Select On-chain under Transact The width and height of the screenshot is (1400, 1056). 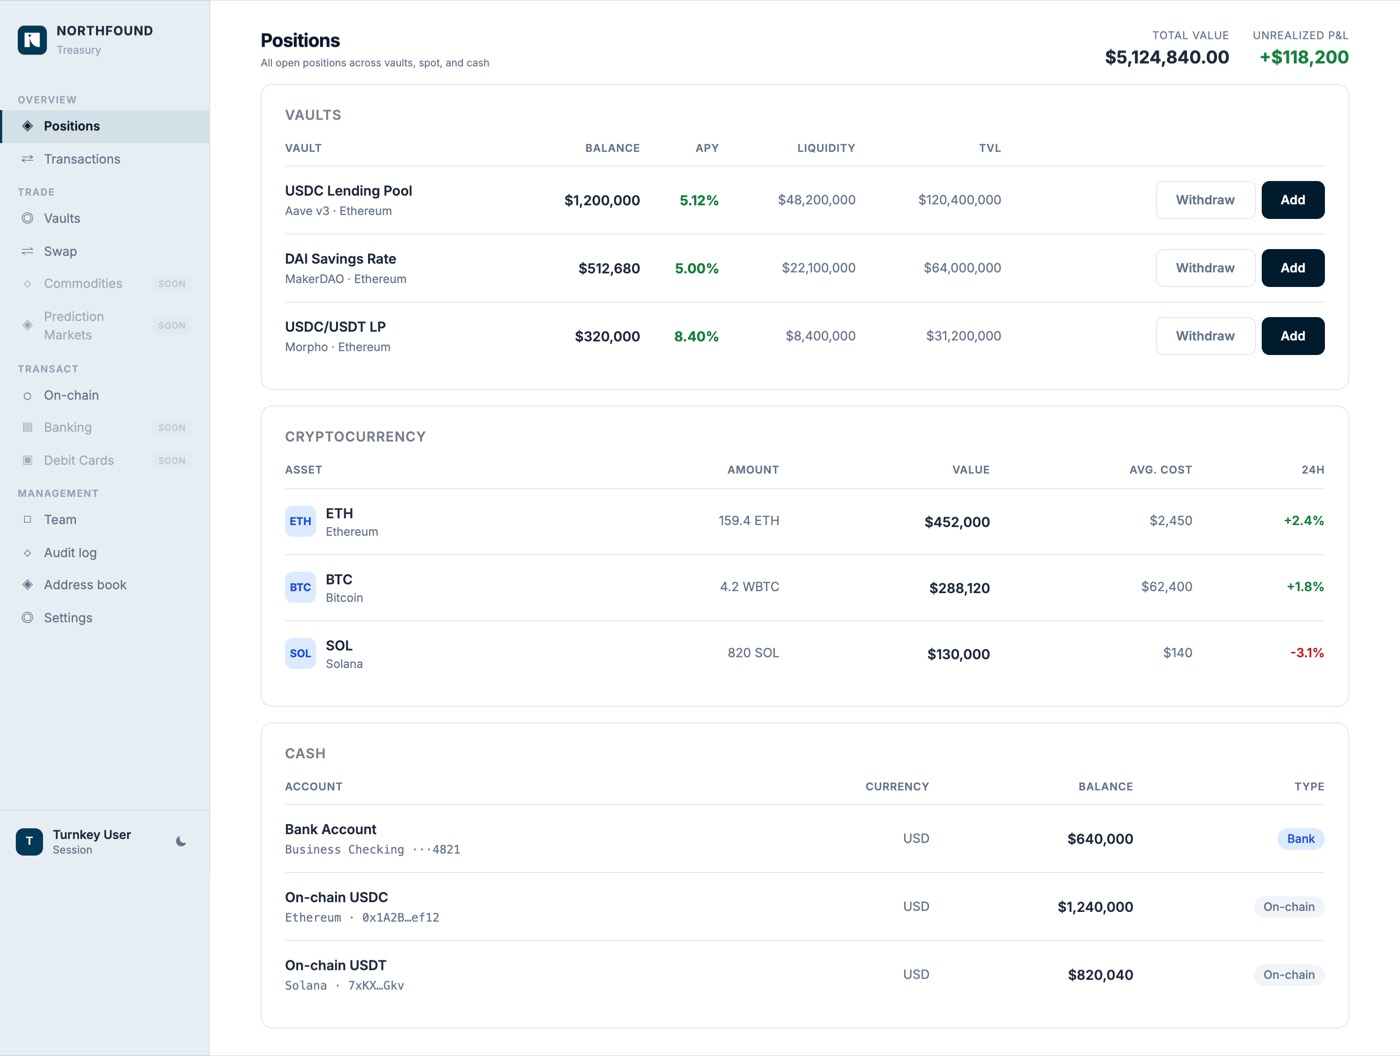tap(105, 396)
